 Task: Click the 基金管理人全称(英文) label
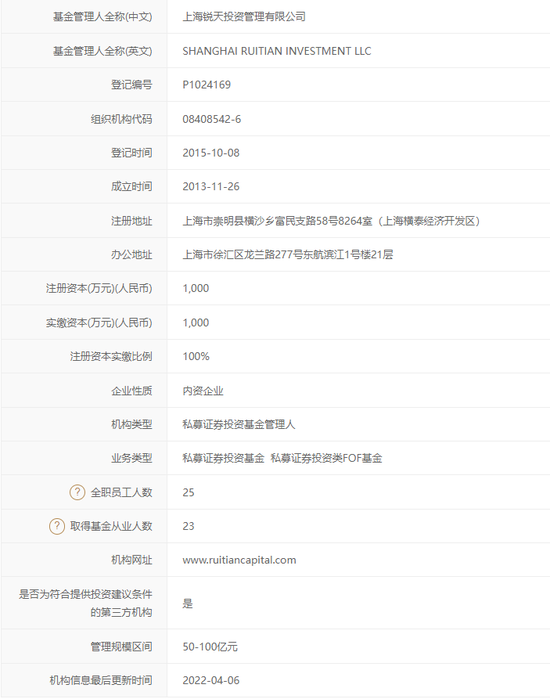(x=103, y=51)
